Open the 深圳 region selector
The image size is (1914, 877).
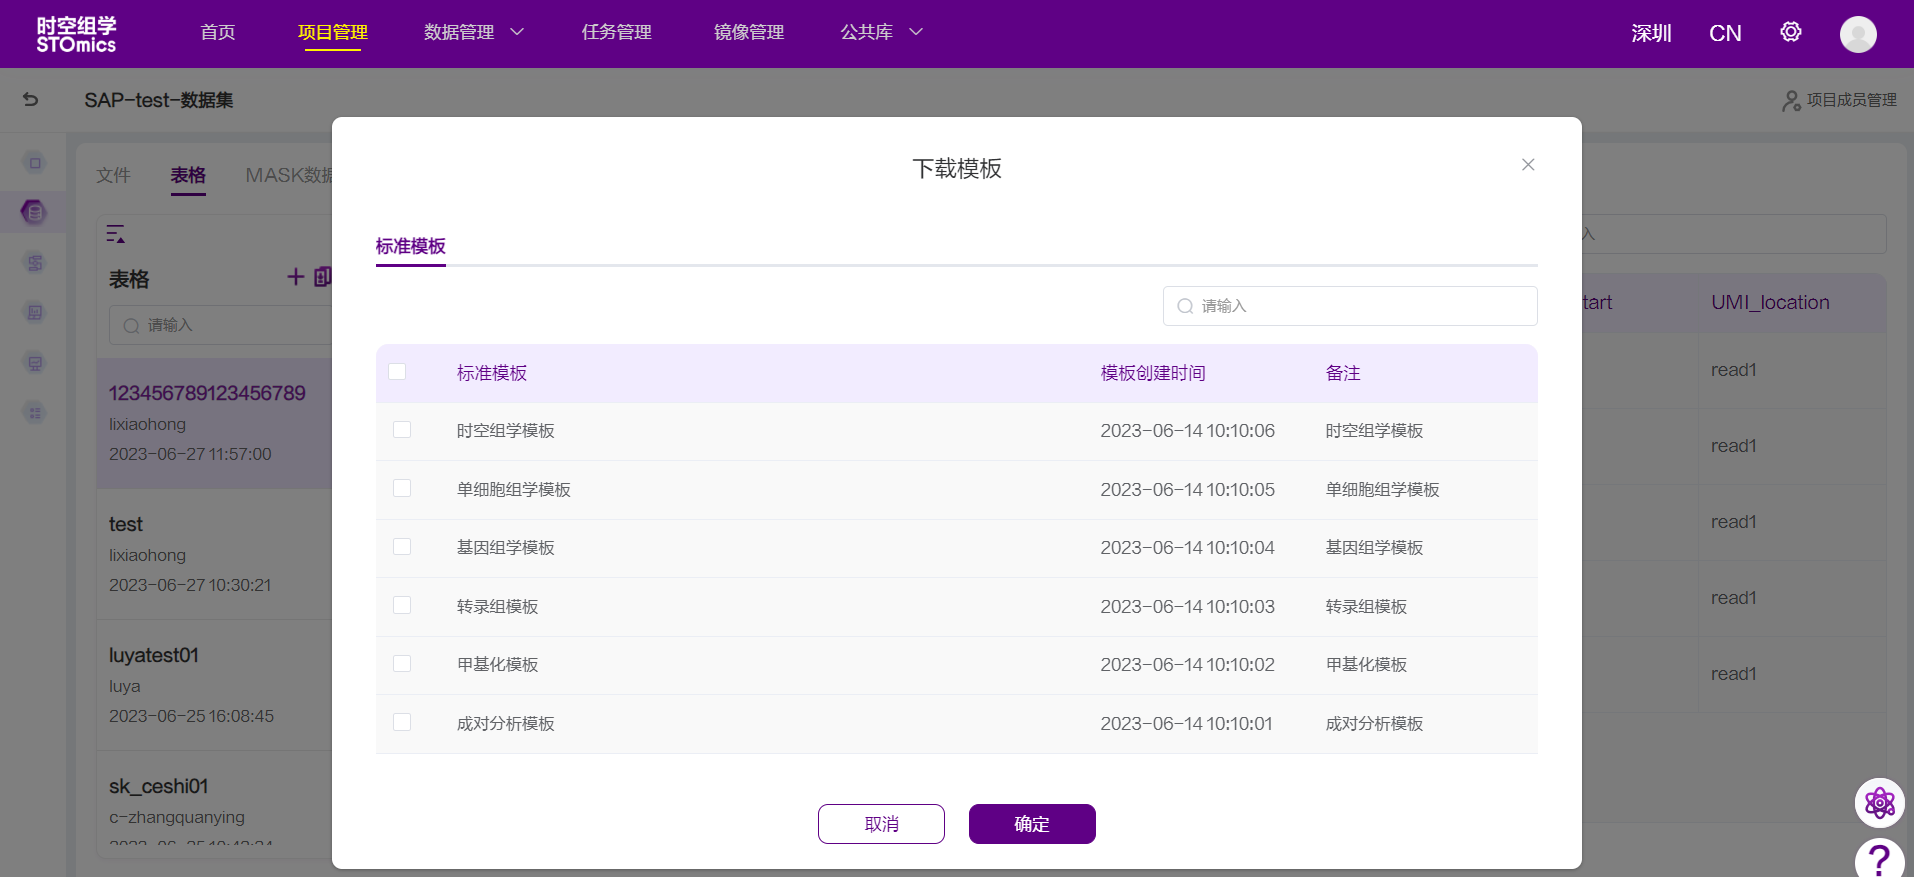click(x=1651, y=34)
